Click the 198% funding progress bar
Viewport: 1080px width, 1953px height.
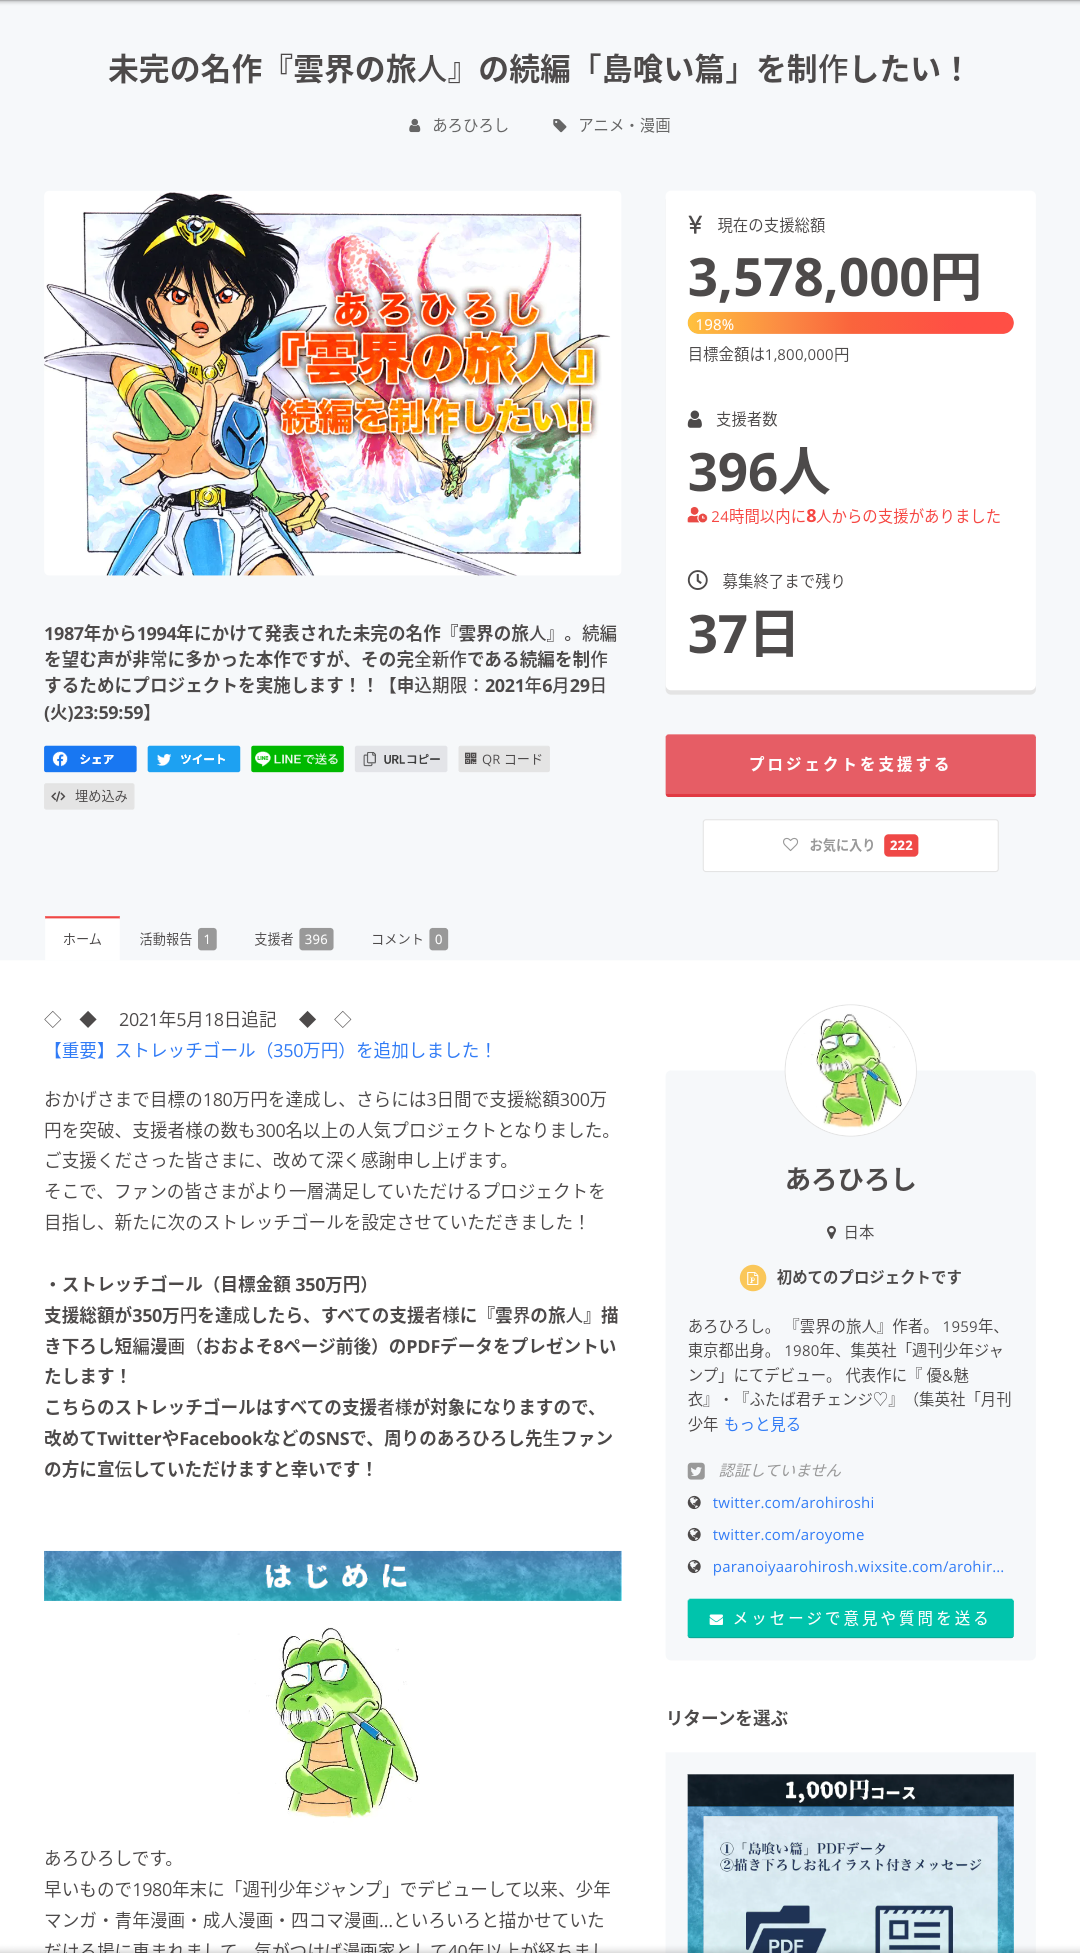pos(851,323)
